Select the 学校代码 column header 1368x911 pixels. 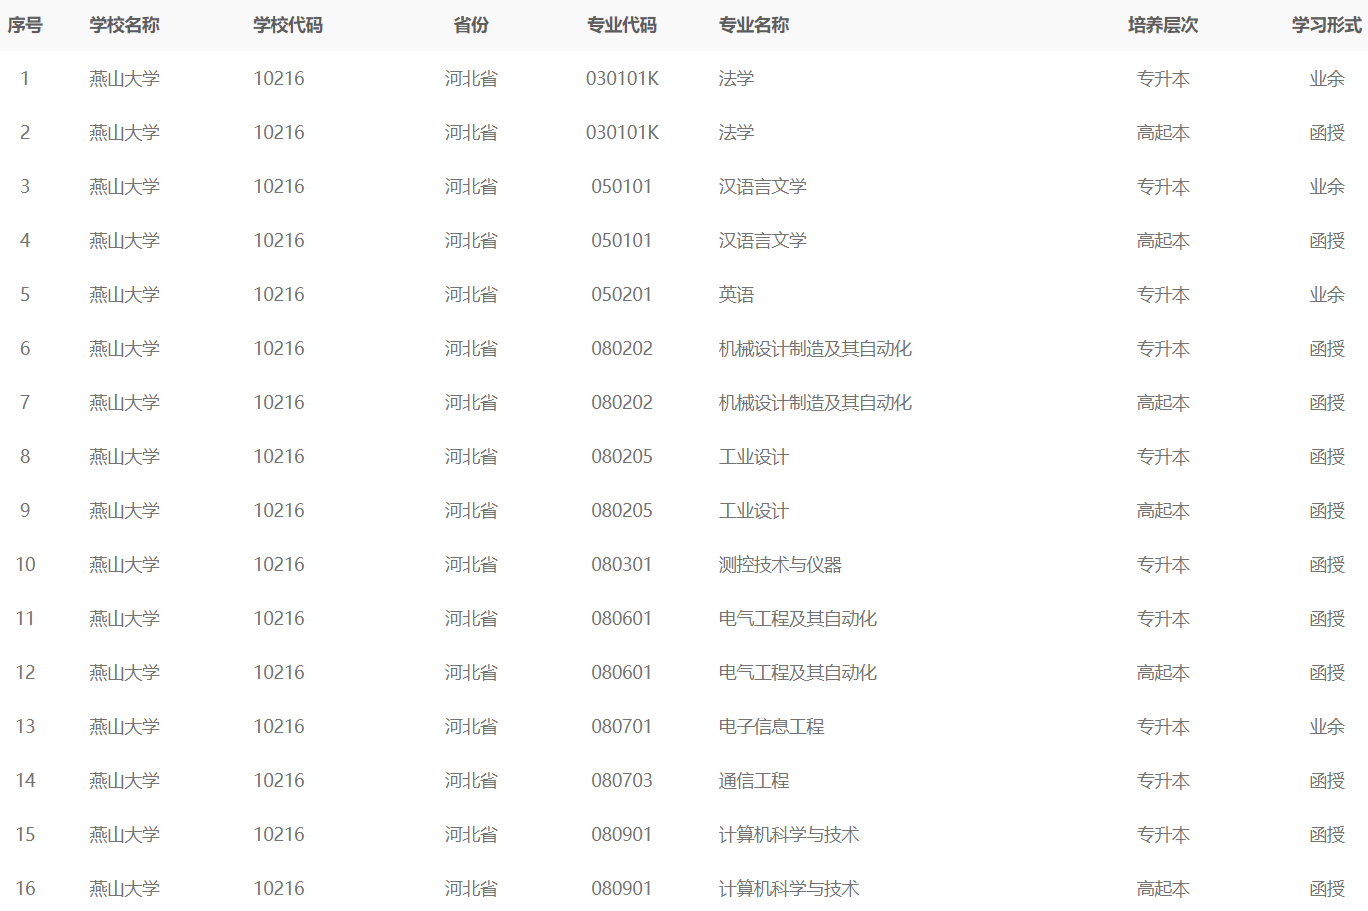point(288,25)
